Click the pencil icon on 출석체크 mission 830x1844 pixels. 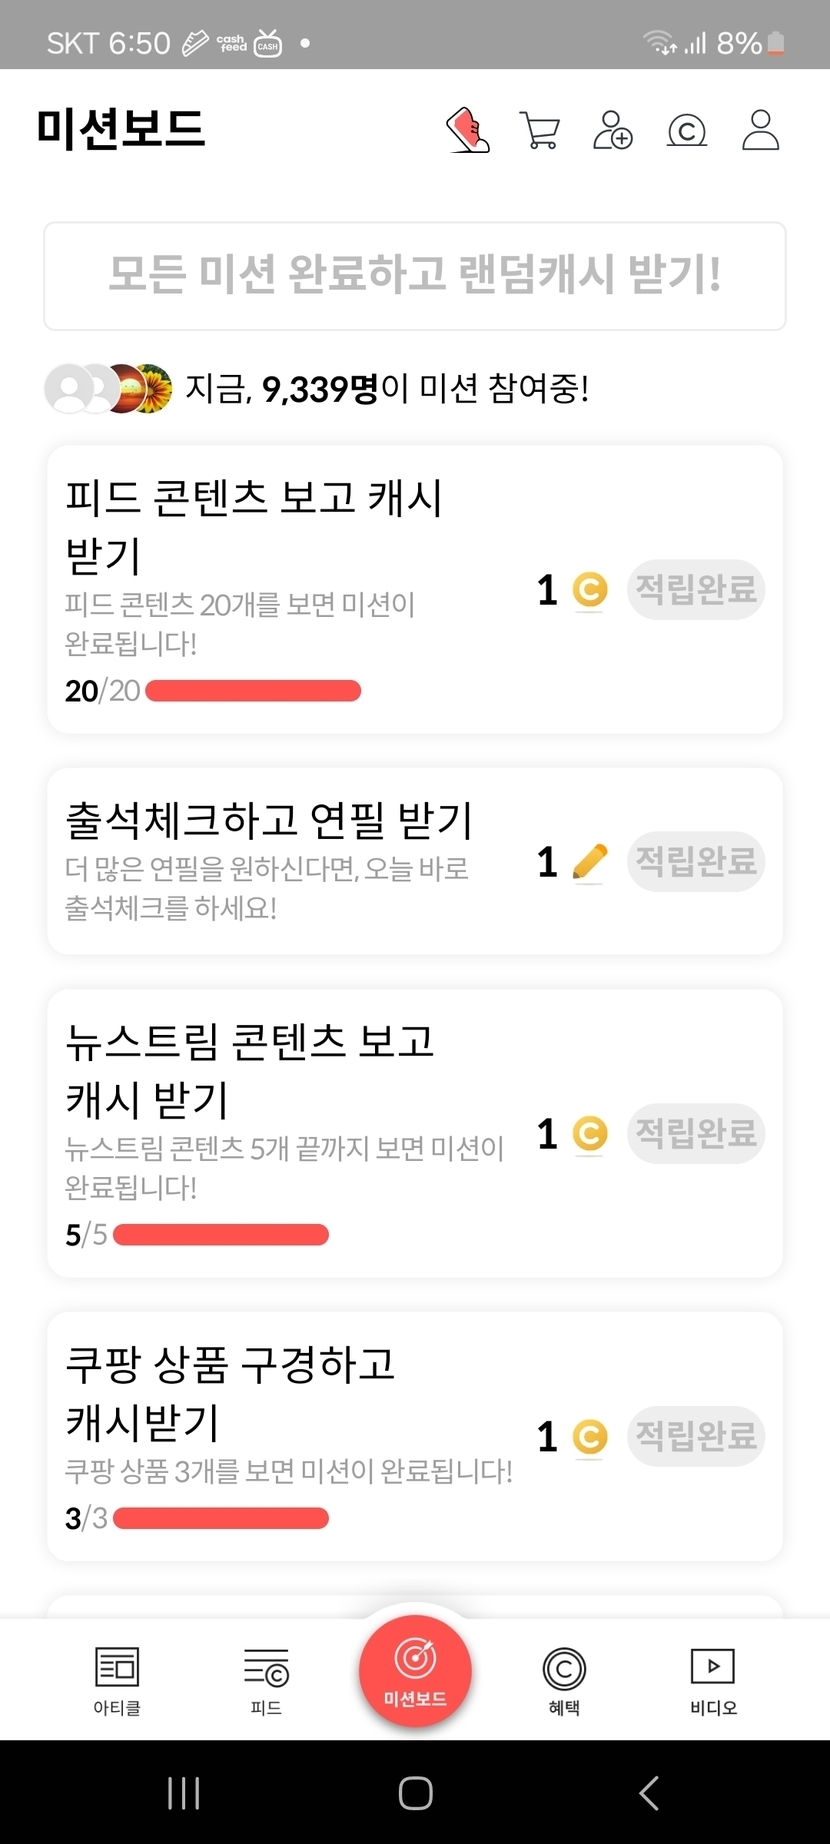(590, 862)
